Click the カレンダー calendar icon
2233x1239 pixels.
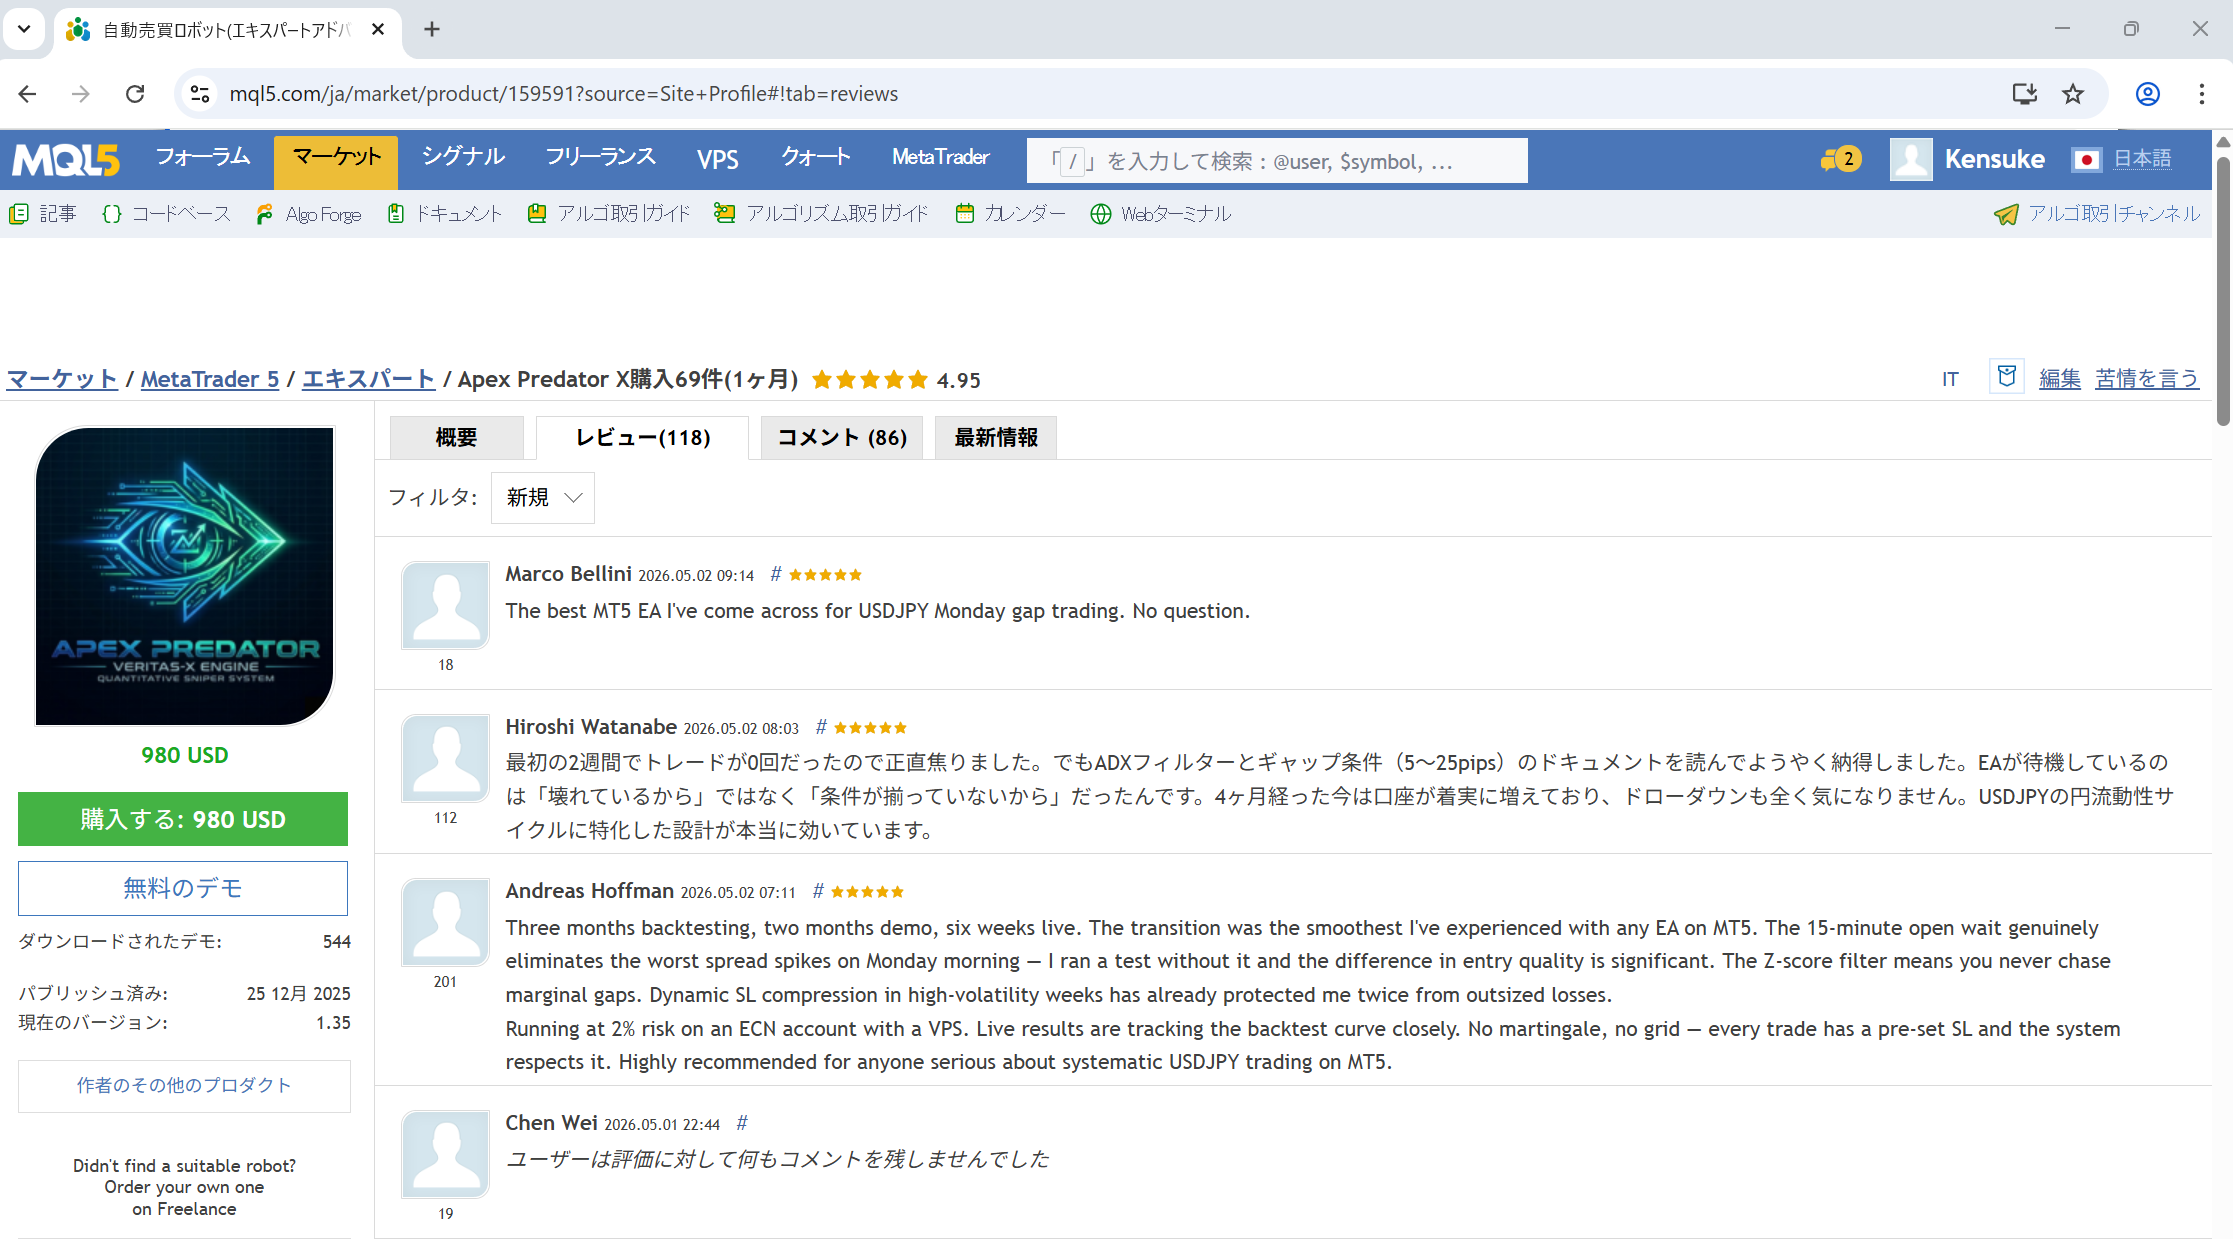tap(965, 214)
